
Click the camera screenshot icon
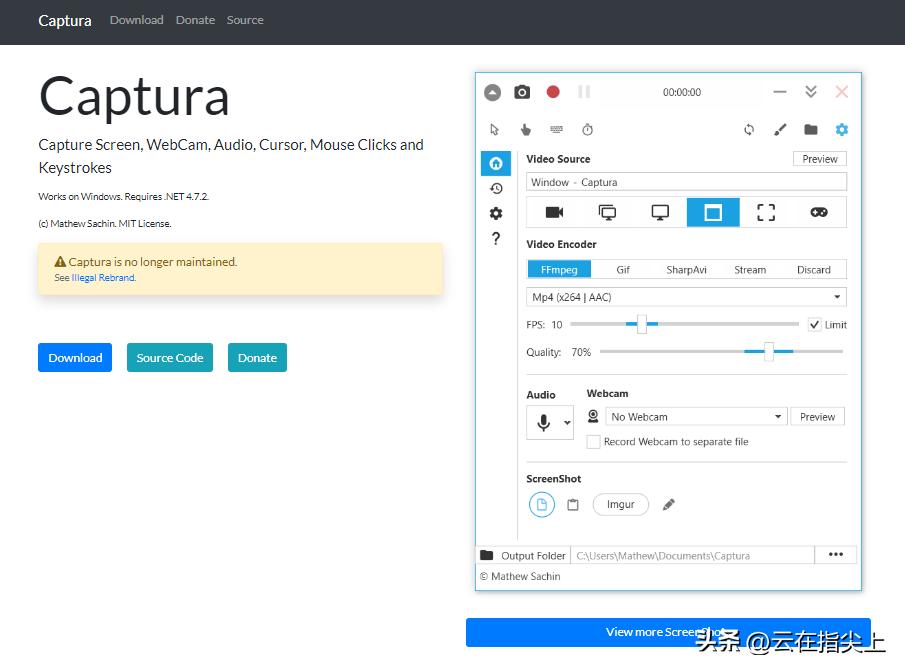(x=522, y=92)
